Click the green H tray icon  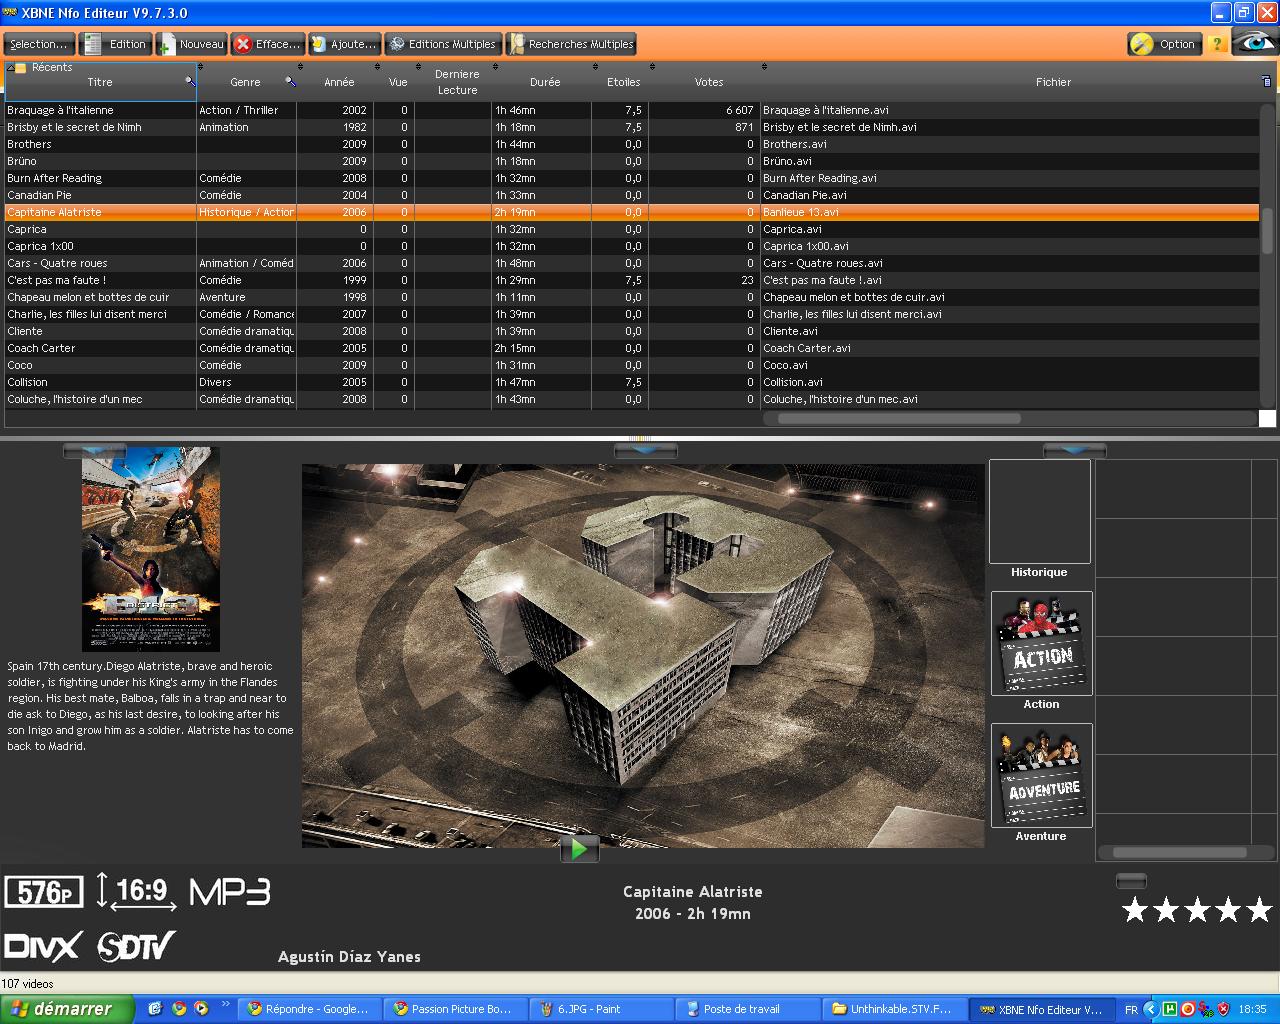coord(1169,1009)
